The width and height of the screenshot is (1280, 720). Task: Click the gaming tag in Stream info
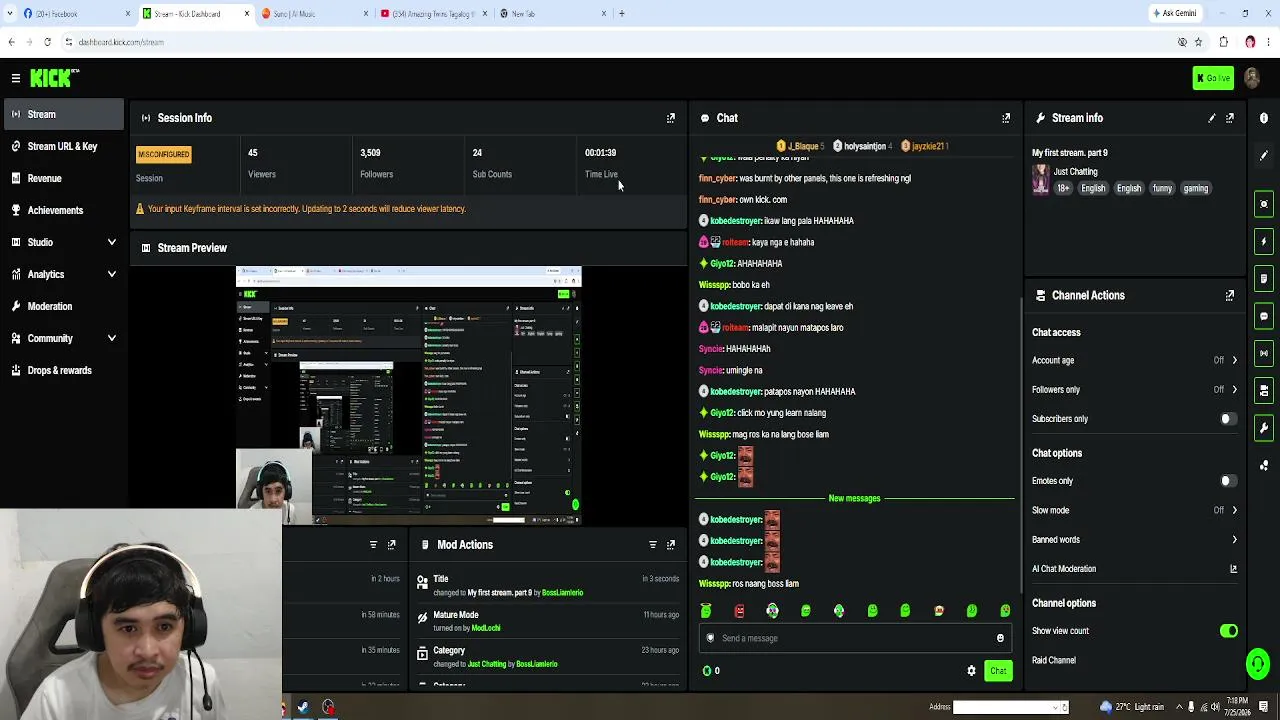(1196, 188)
